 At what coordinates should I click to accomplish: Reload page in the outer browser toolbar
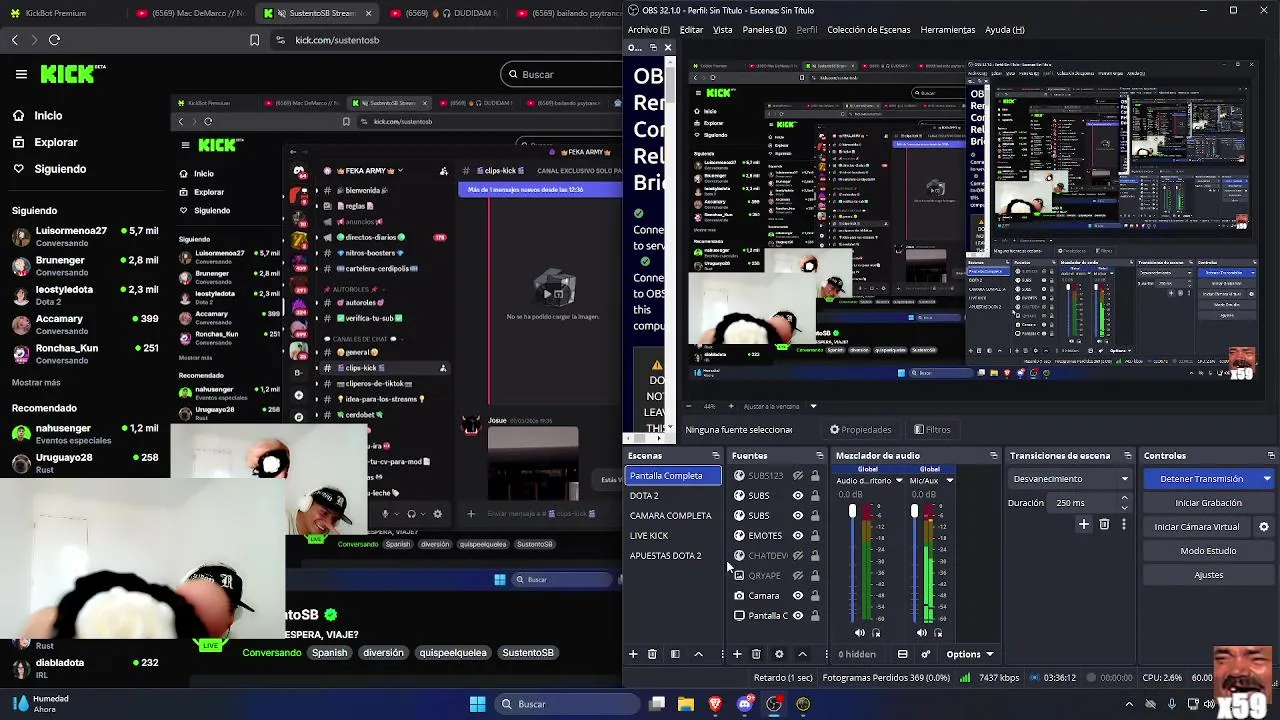[54, 40]
